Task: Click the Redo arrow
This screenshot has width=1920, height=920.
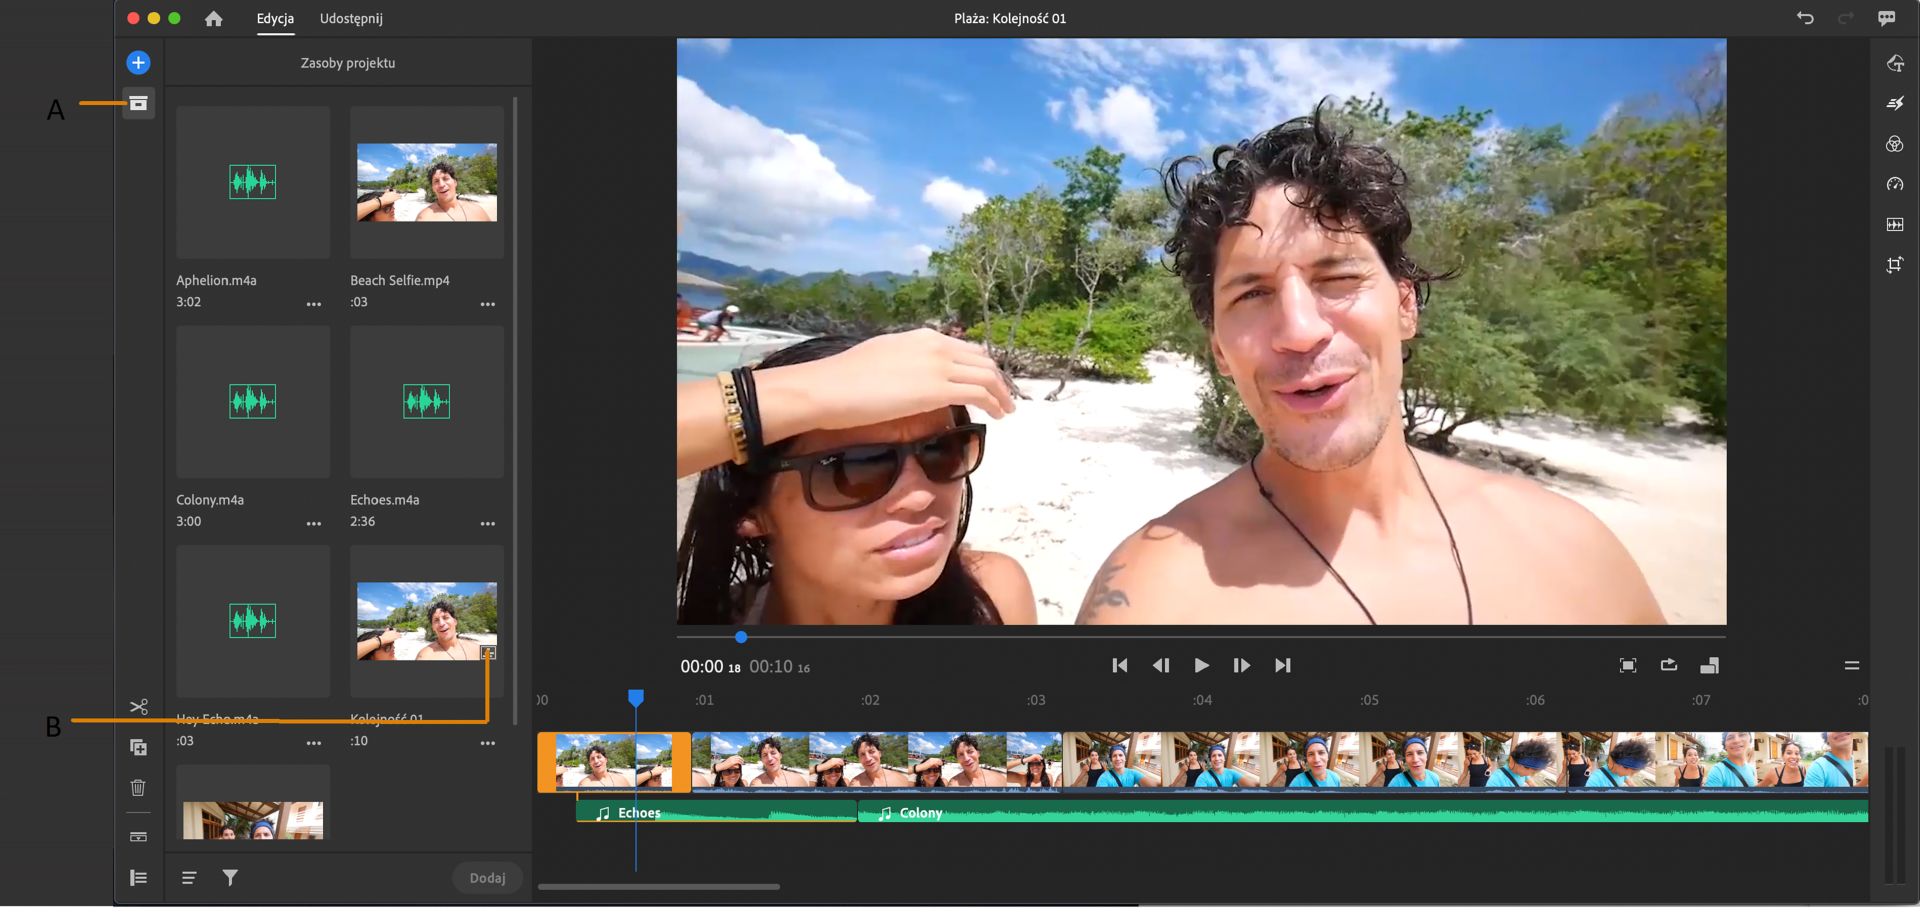Action: click(1846, 18)
